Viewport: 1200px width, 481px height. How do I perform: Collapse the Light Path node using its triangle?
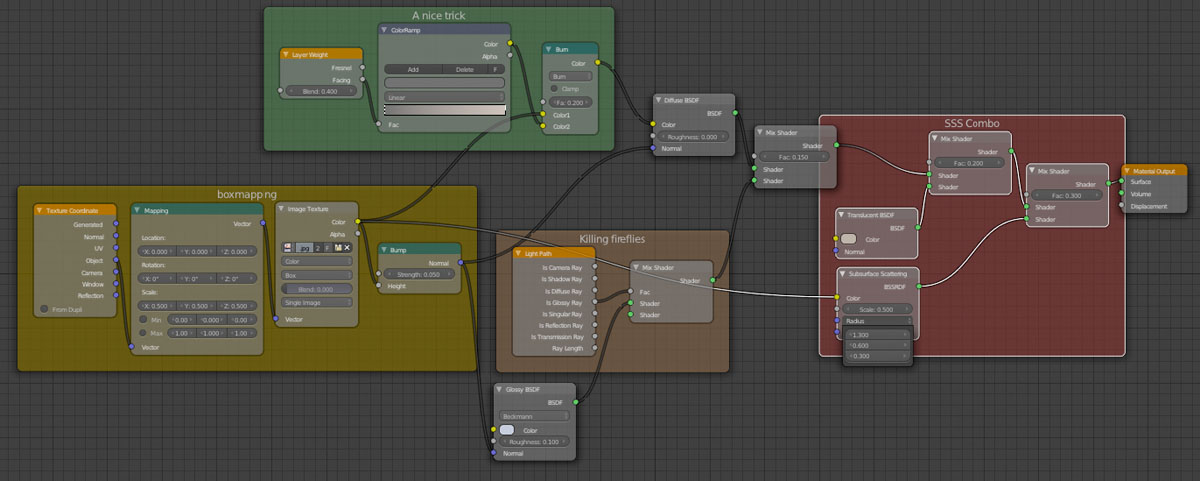519,254
